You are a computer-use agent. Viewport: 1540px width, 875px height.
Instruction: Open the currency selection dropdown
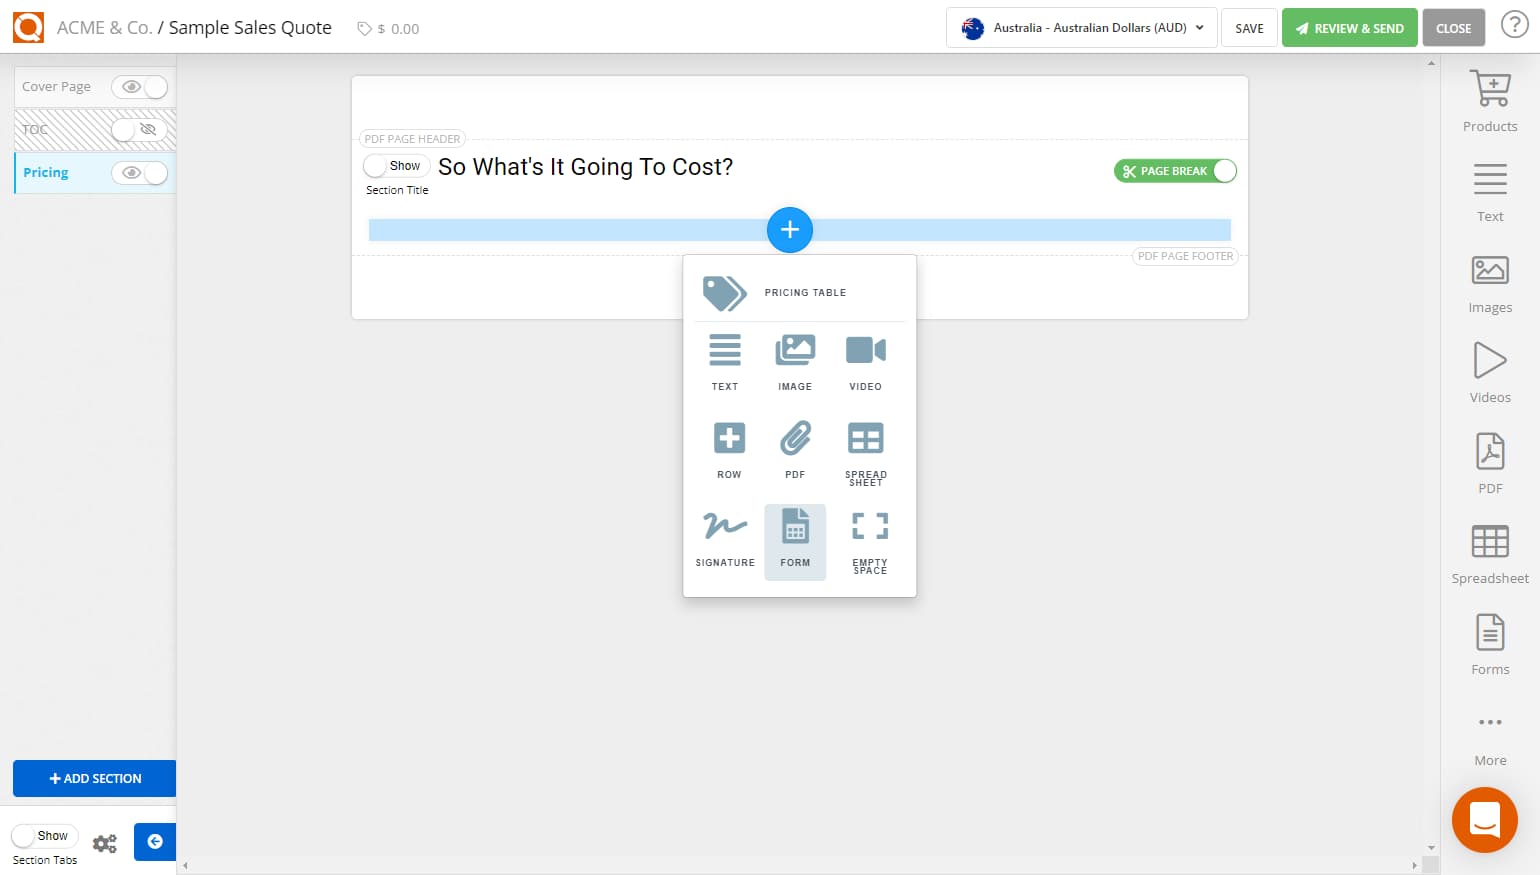click(1080, 28)
